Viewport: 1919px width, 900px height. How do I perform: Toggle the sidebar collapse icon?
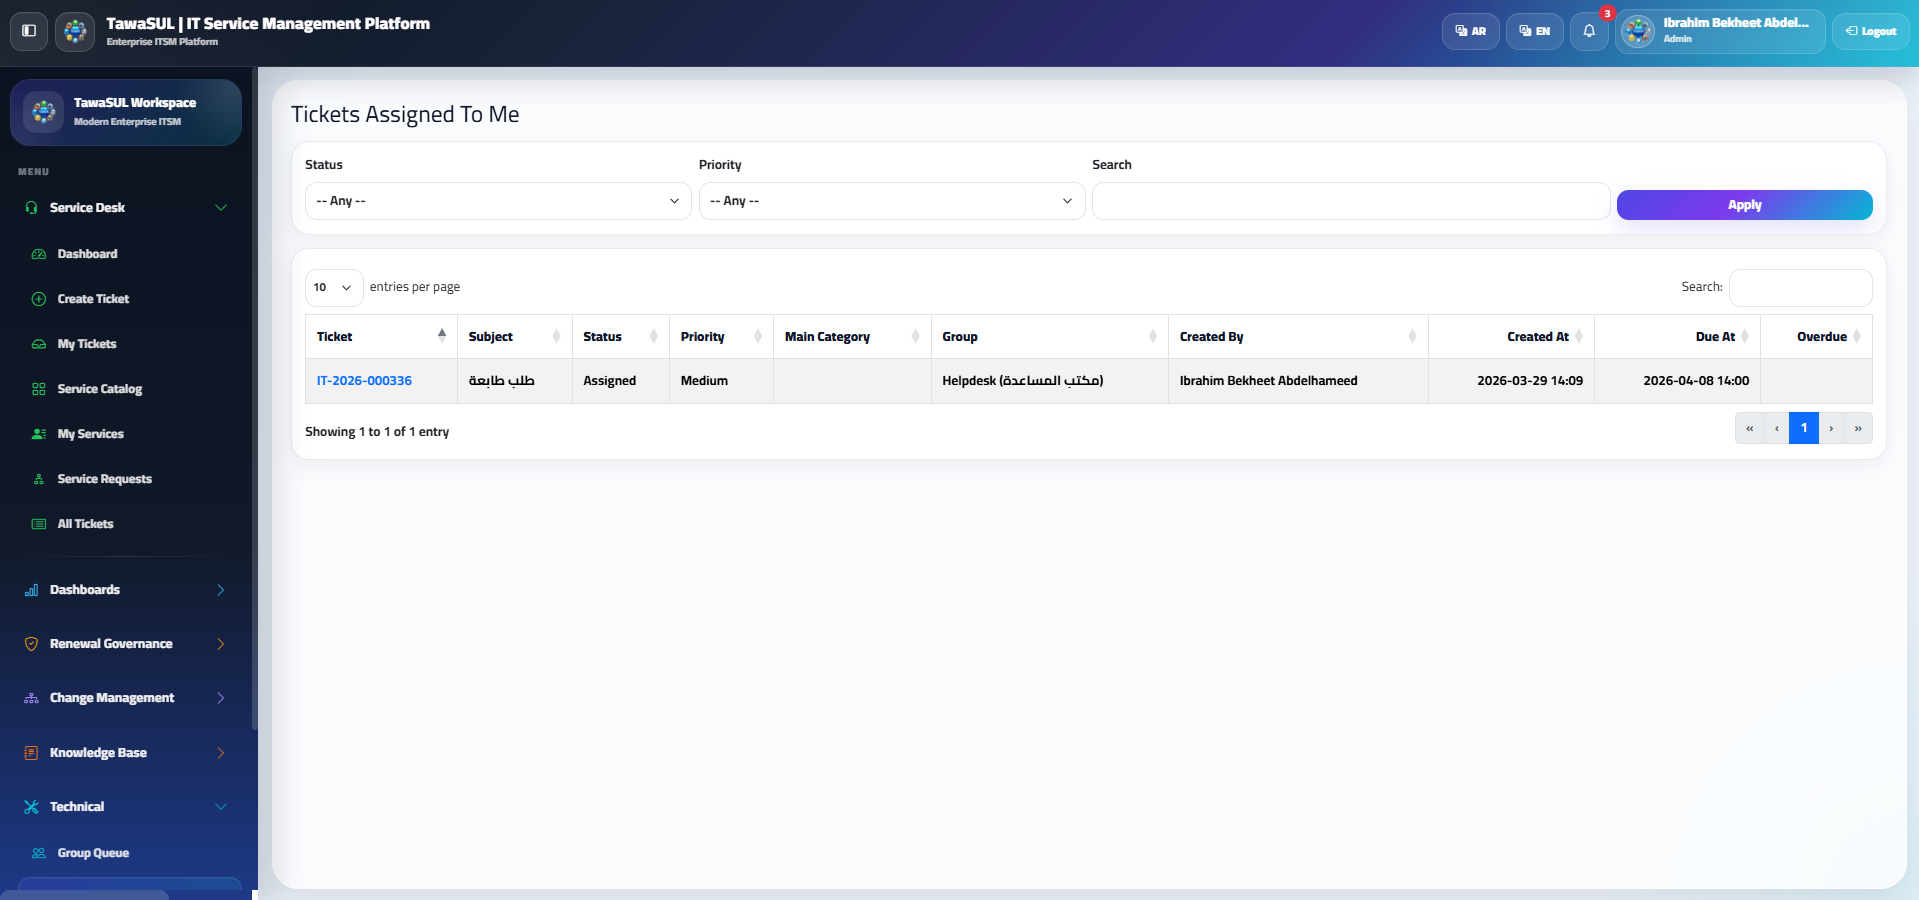(x=29, y=31)
